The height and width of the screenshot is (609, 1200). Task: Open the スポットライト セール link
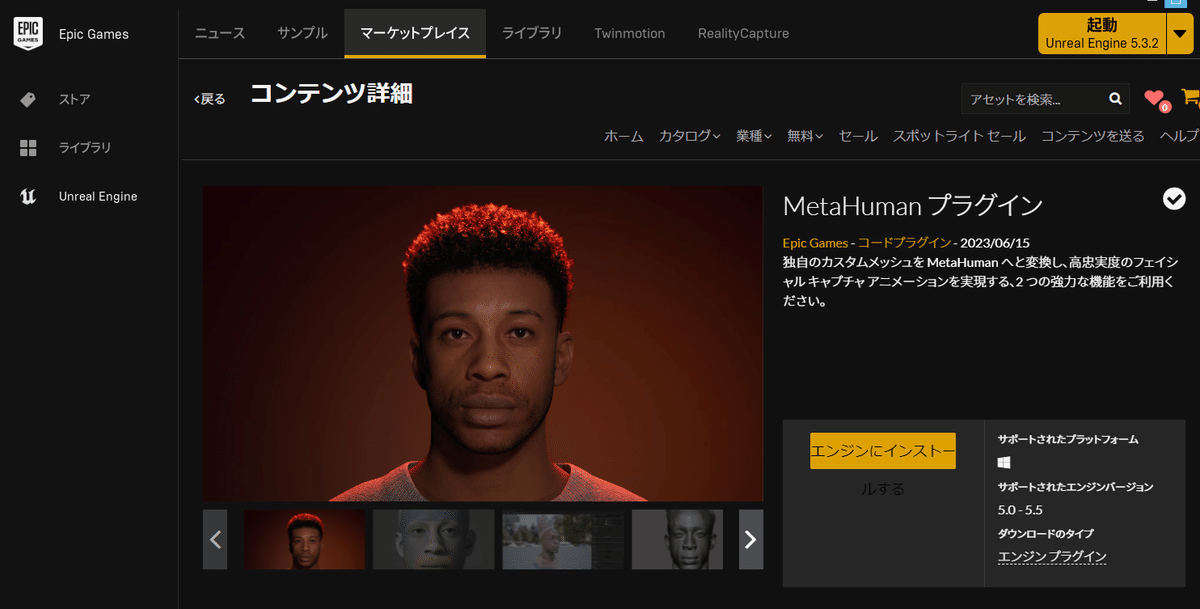click(959, 136)
